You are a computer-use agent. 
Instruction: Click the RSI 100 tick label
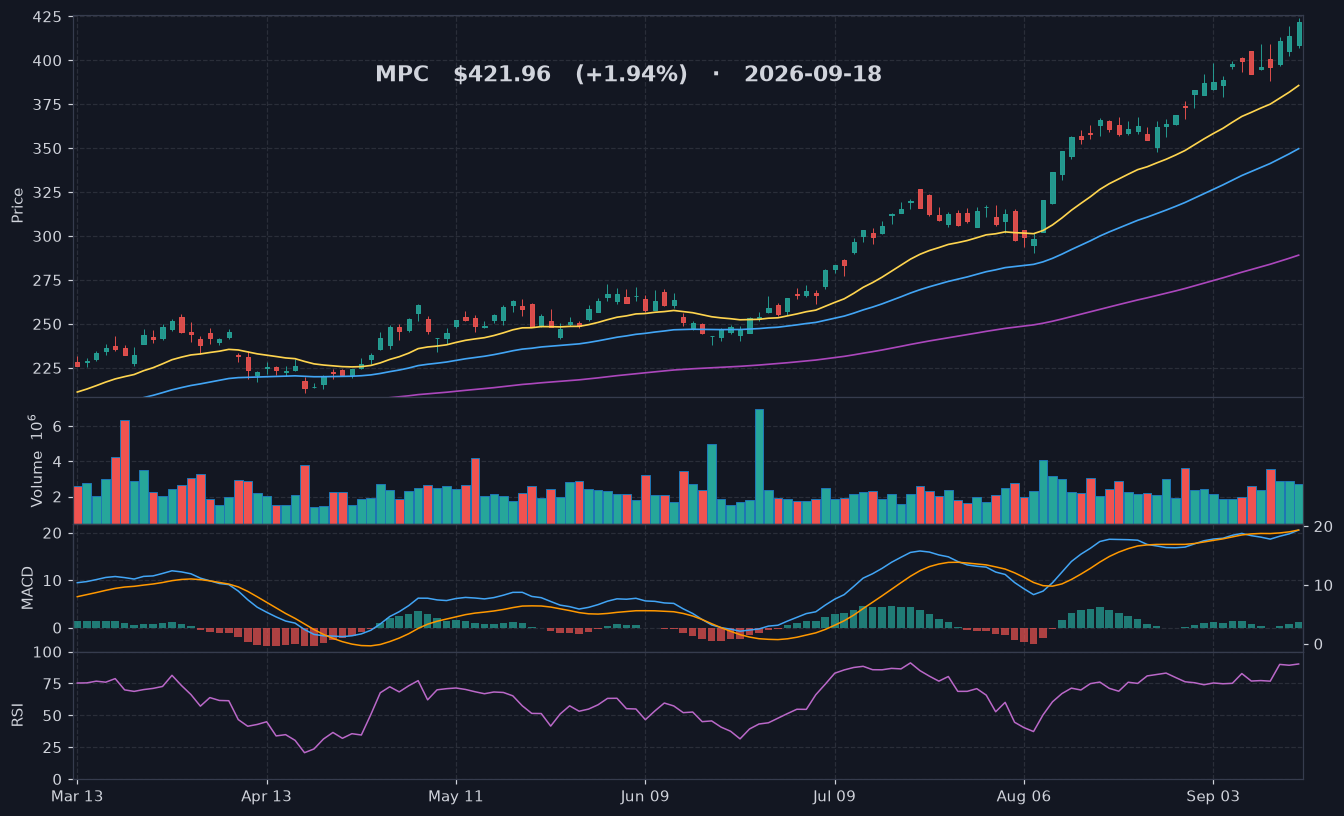[48, 653]
